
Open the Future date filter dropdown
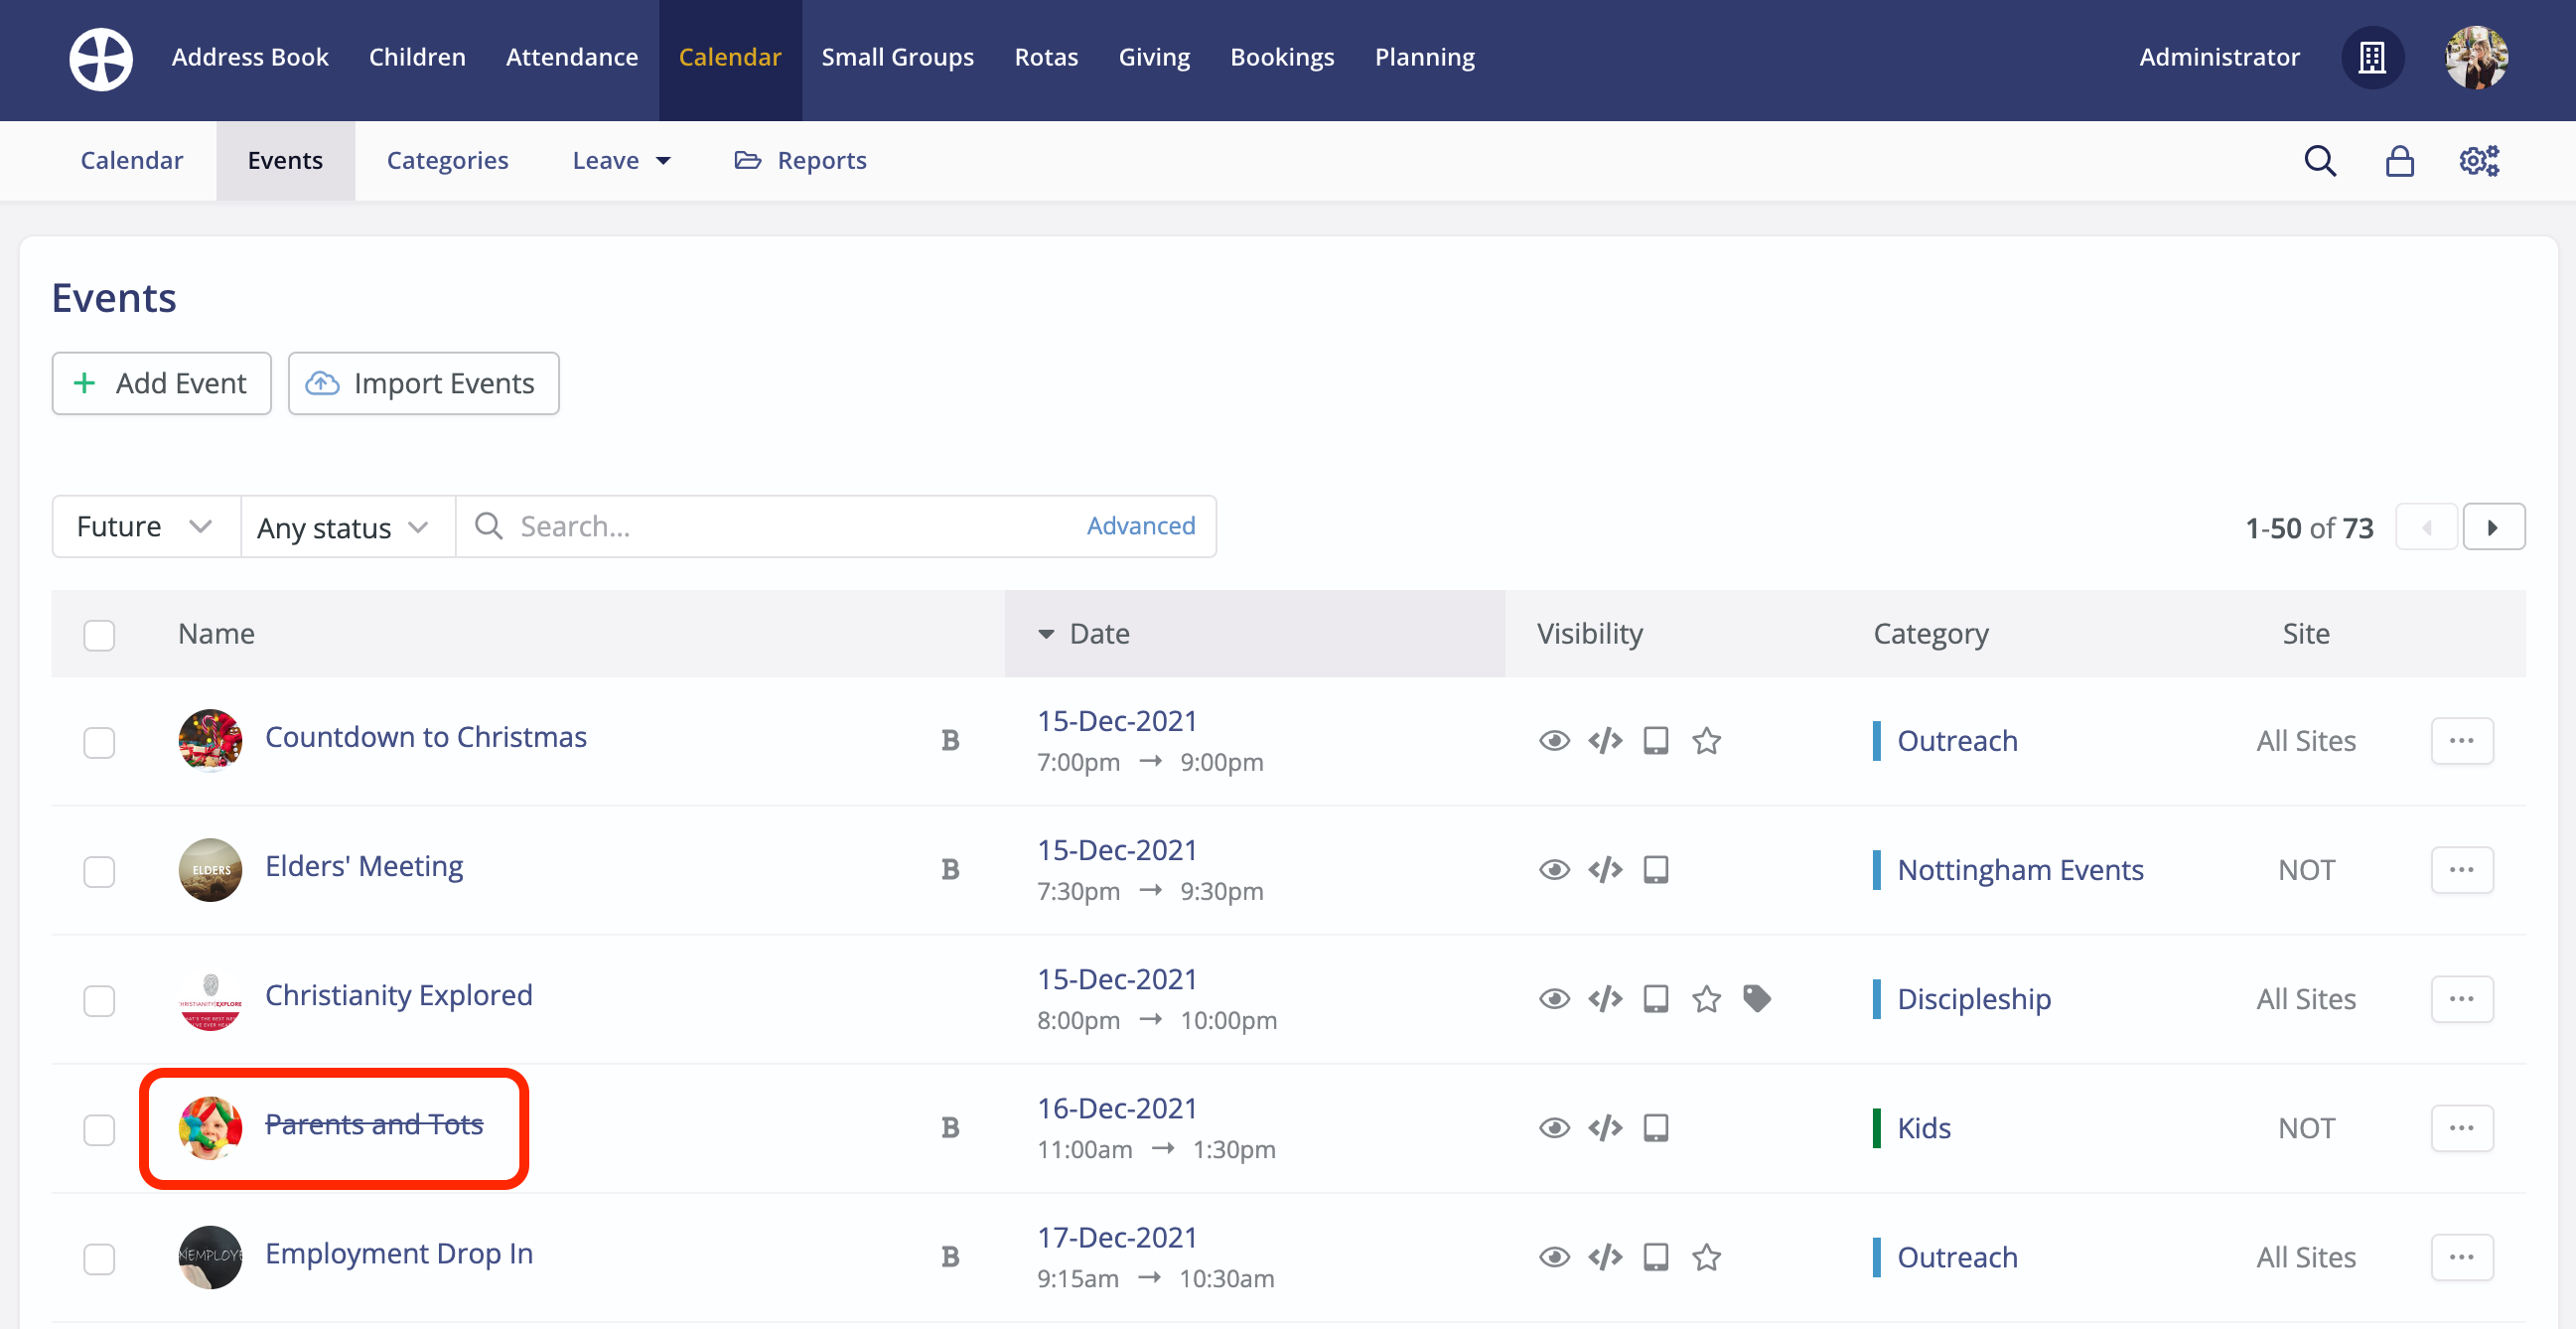click(144, 526)
